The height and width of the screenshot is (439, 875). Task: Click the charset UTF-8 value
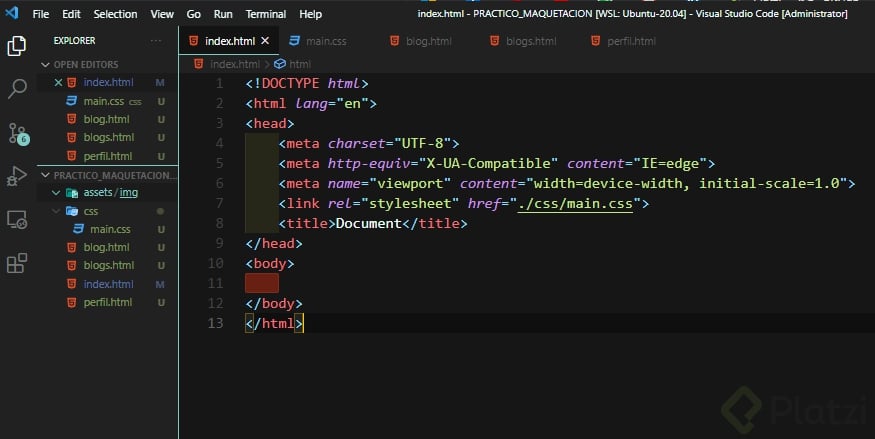click(422, 143)
